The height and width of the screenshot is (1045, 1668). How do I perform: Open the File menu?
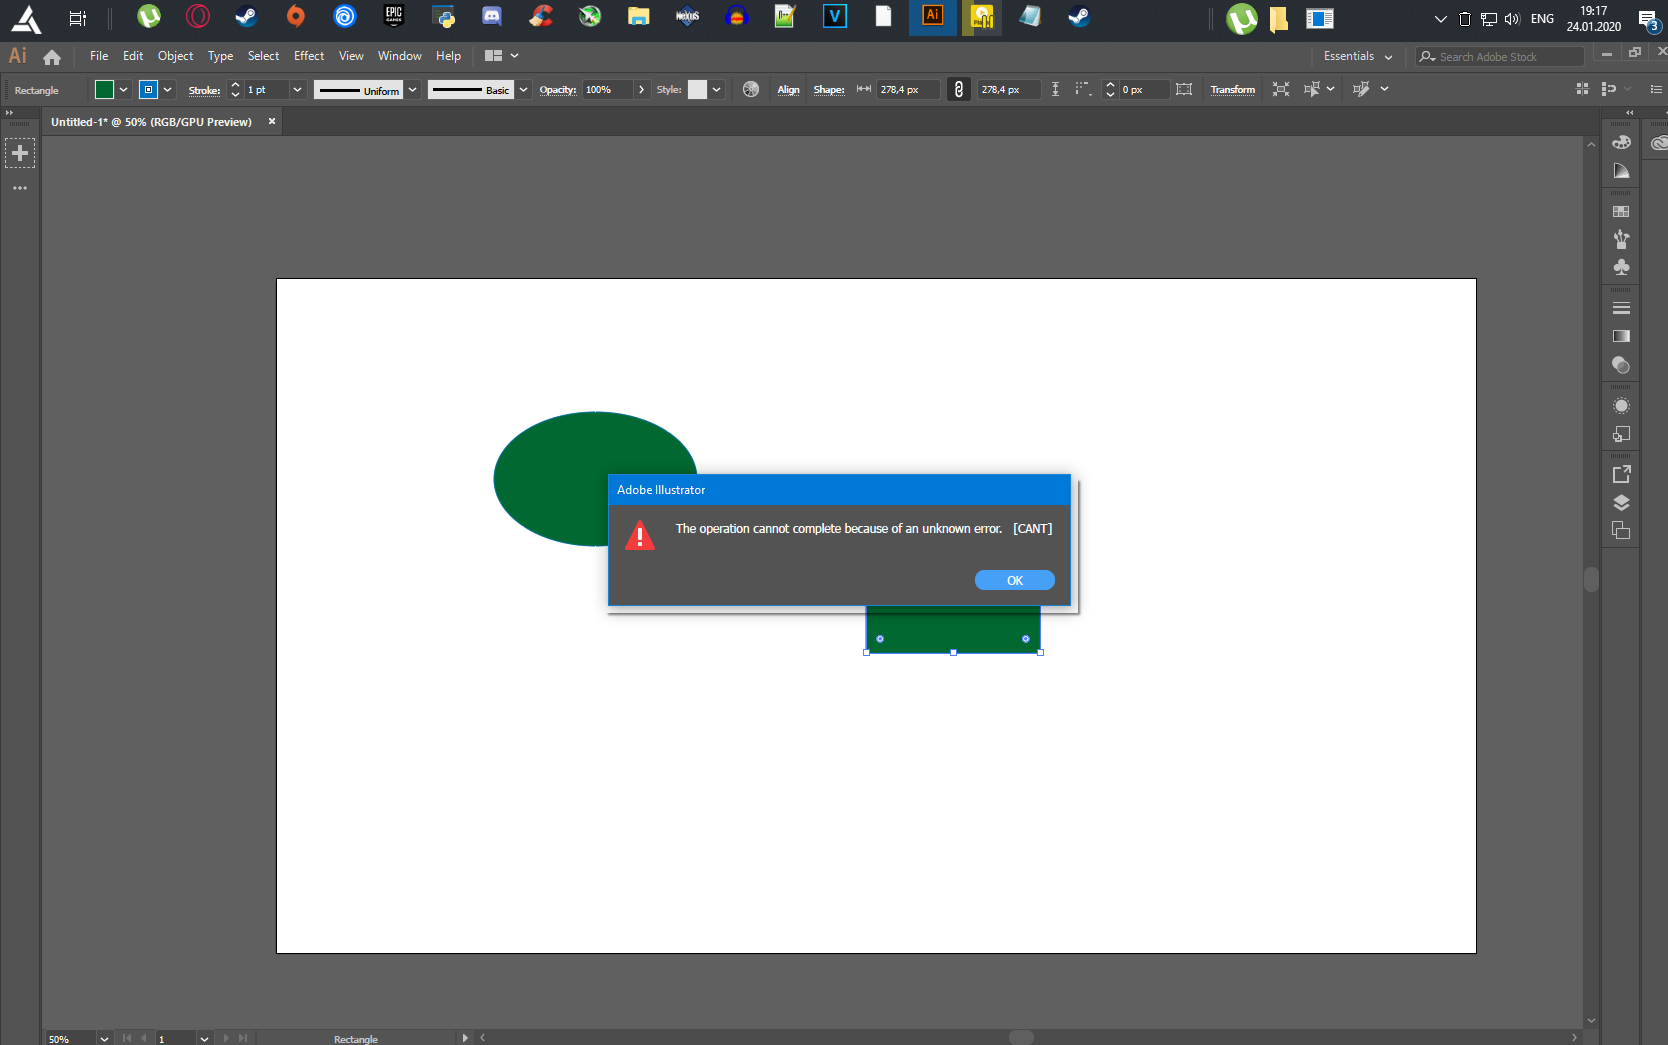[99, 56]
